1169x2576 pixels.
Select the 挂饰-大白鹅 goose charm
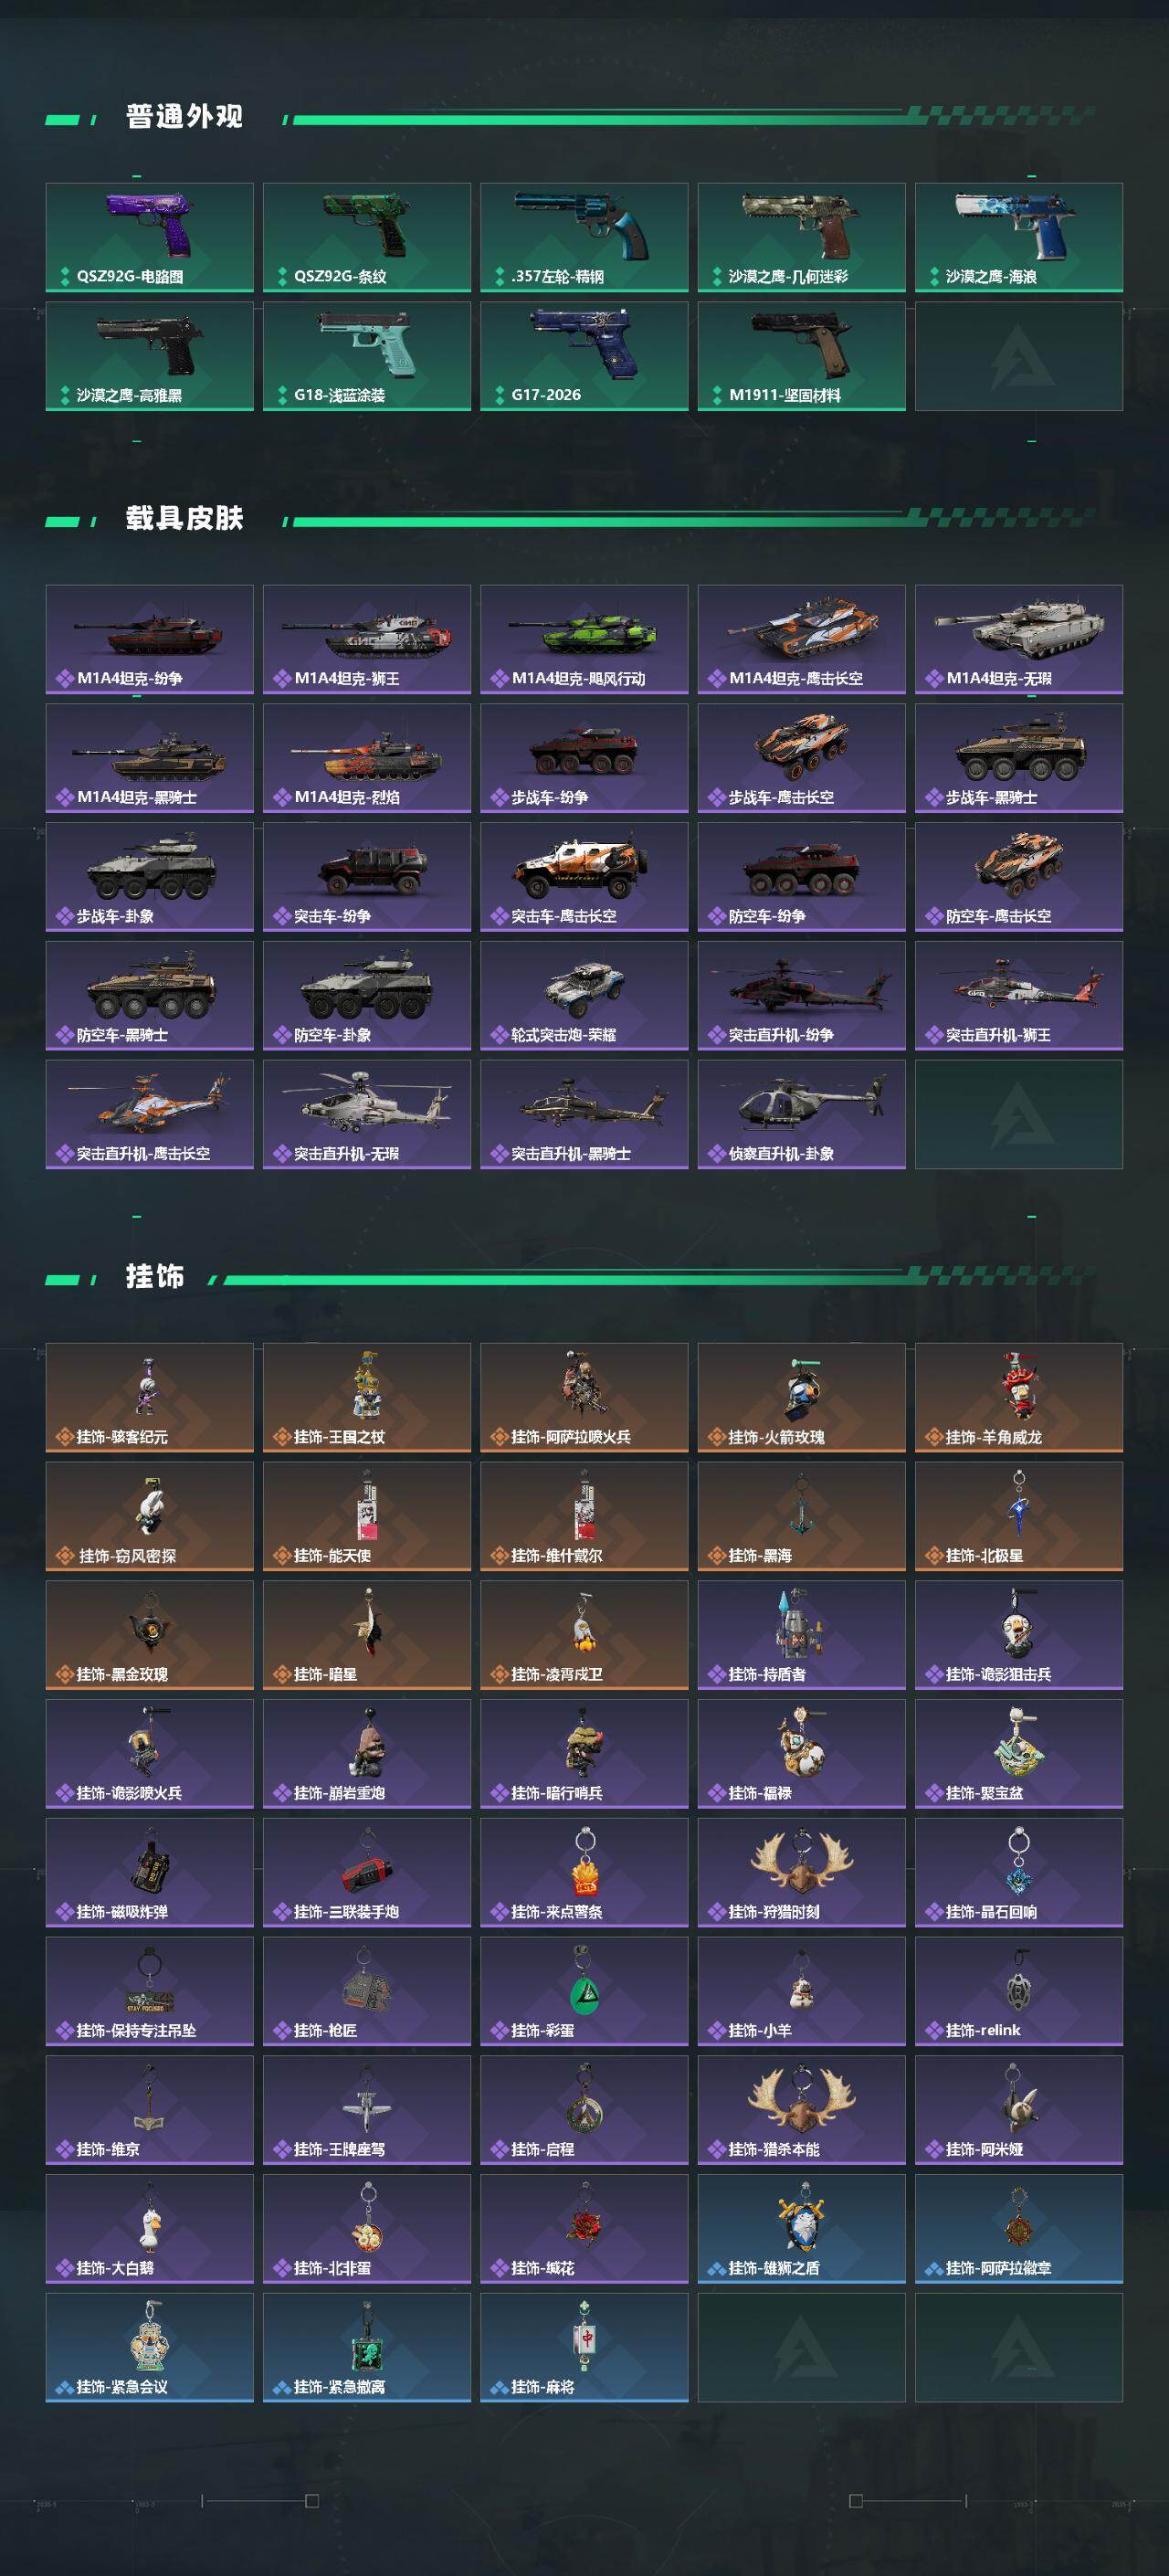click(149, 2229)
